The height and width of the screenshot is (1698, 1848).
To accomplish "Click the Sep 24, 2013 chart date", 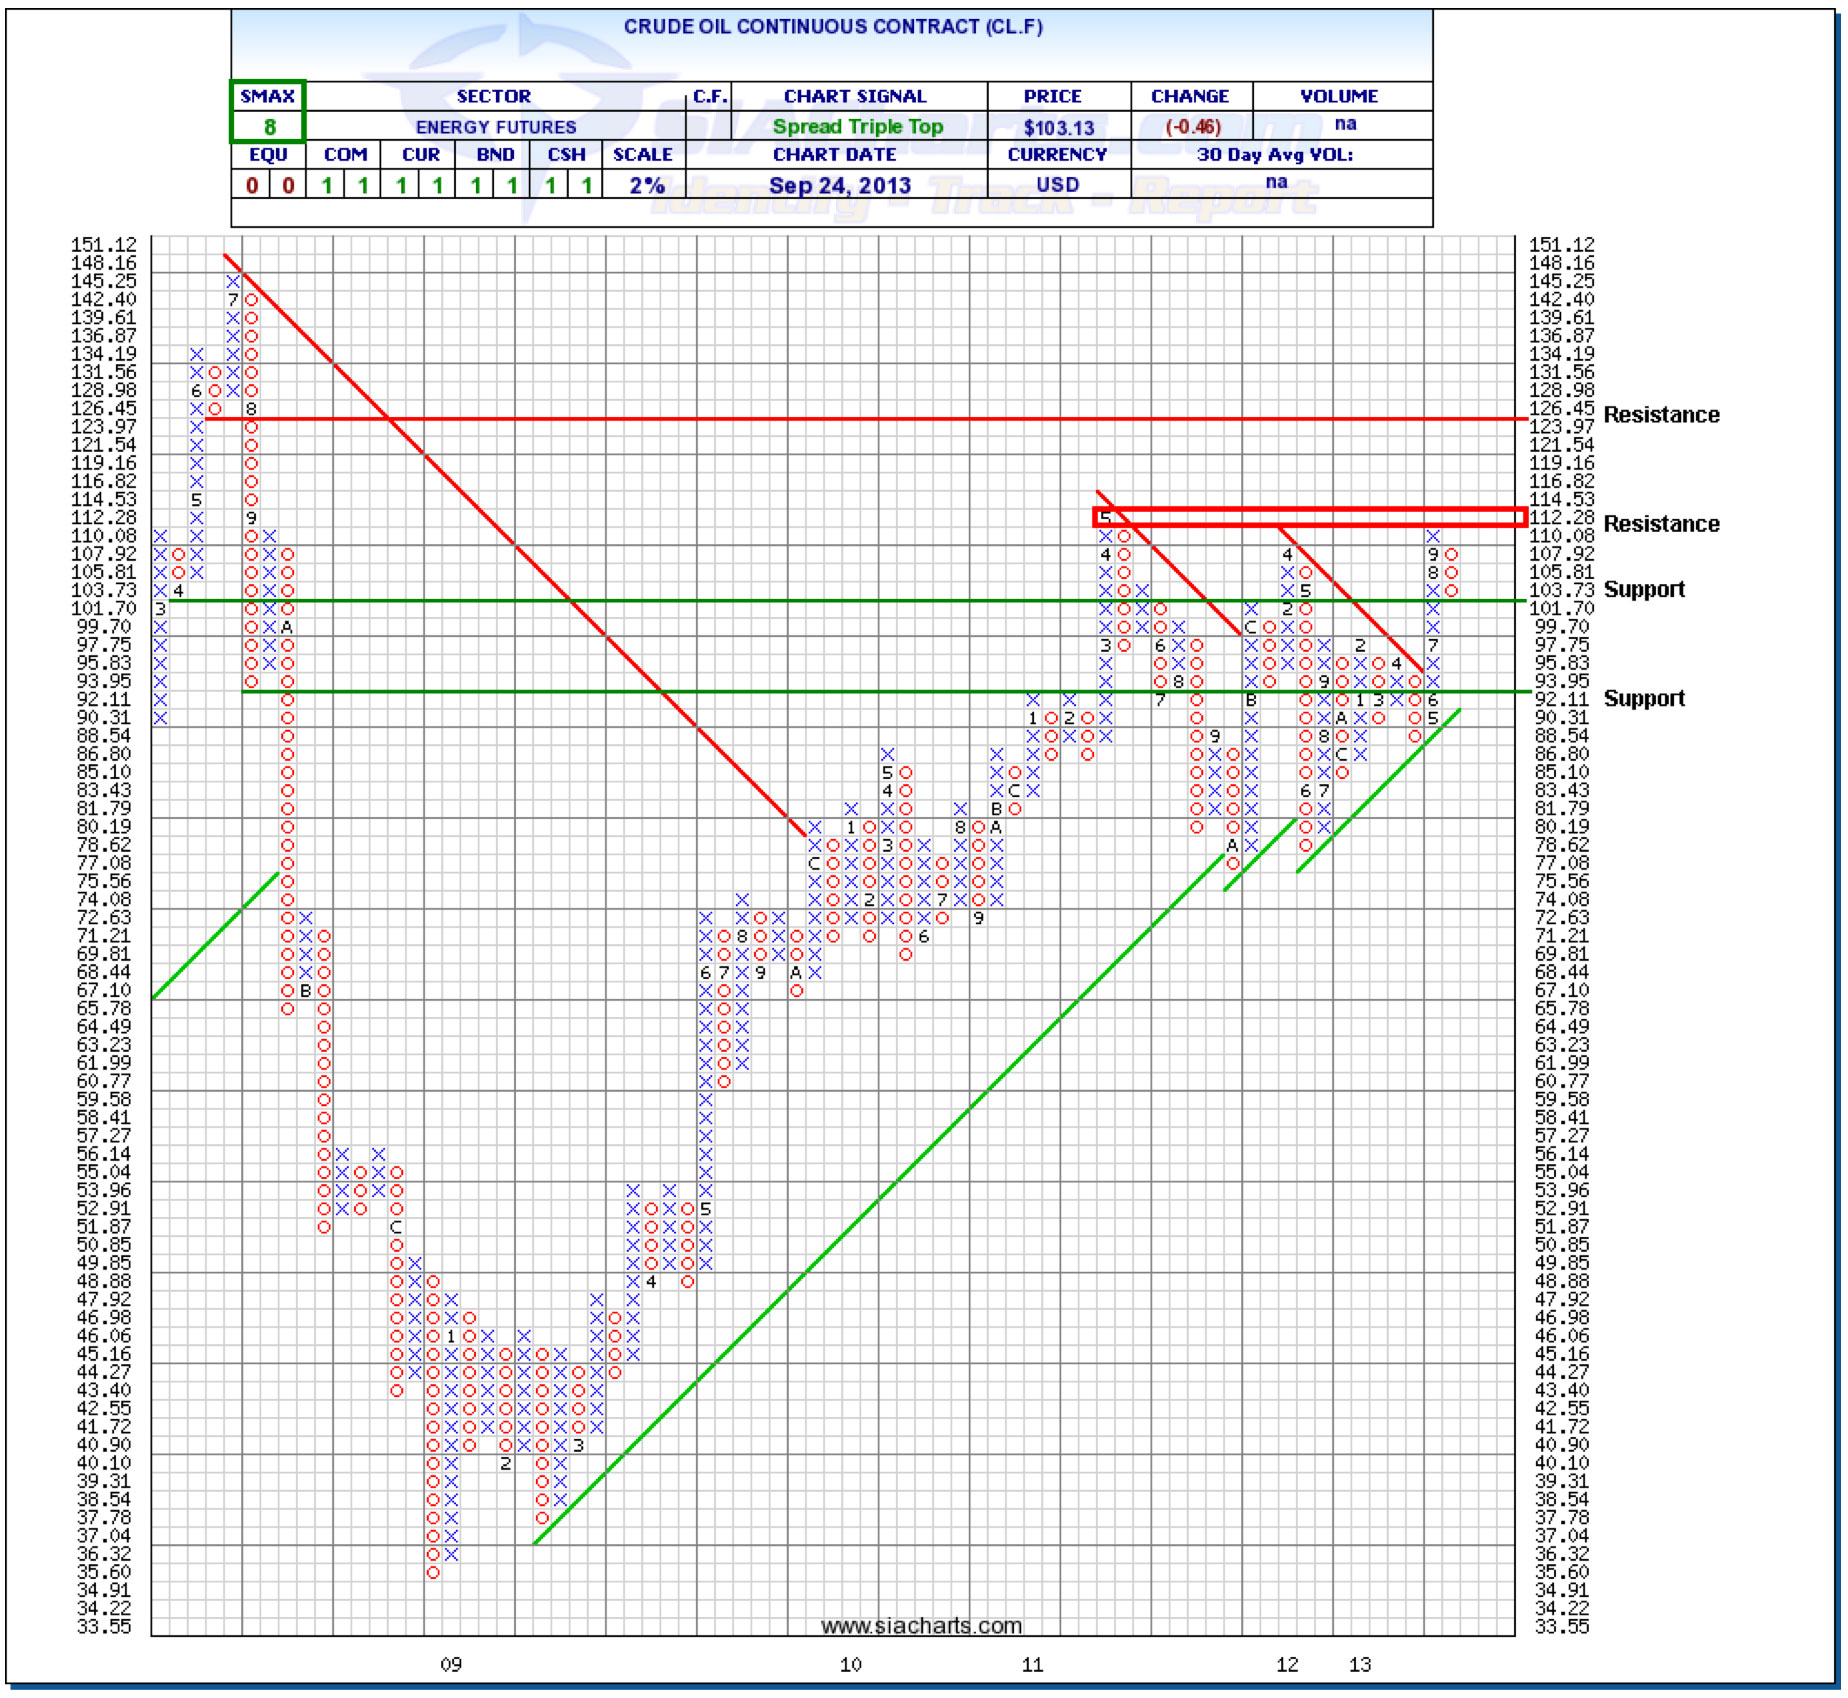I will (x=839, y=185).
